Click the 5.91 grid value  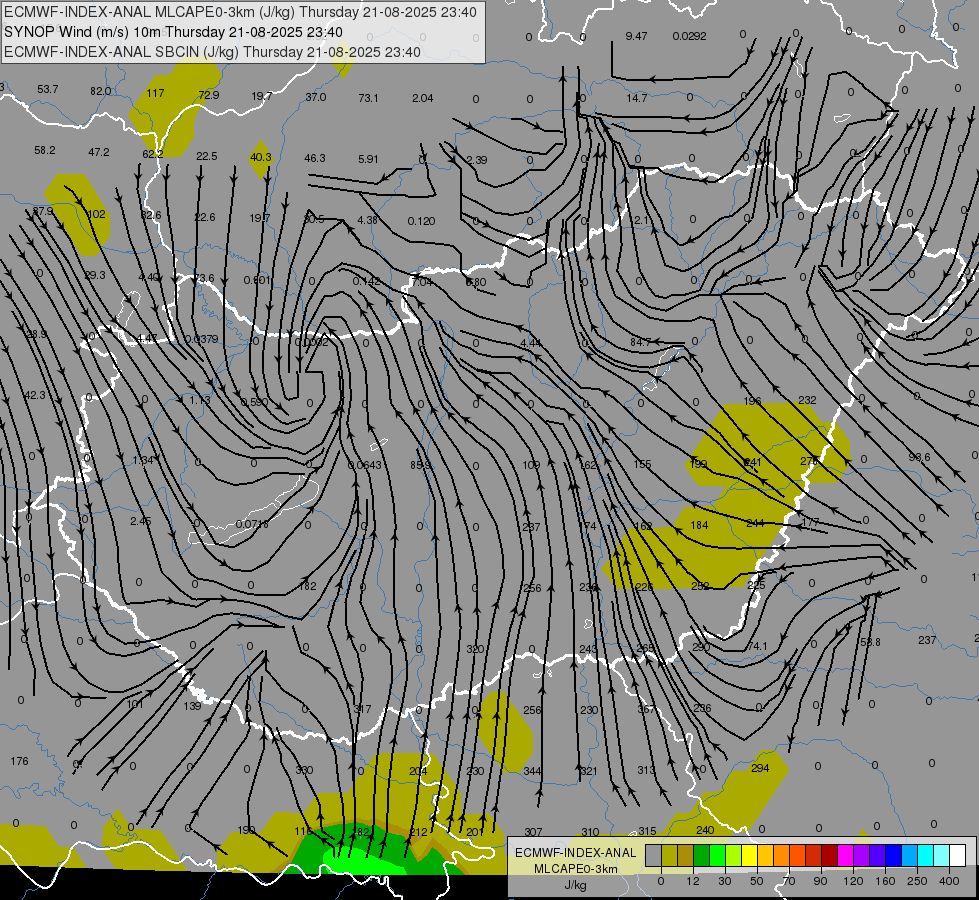click(x=368, y=159)
